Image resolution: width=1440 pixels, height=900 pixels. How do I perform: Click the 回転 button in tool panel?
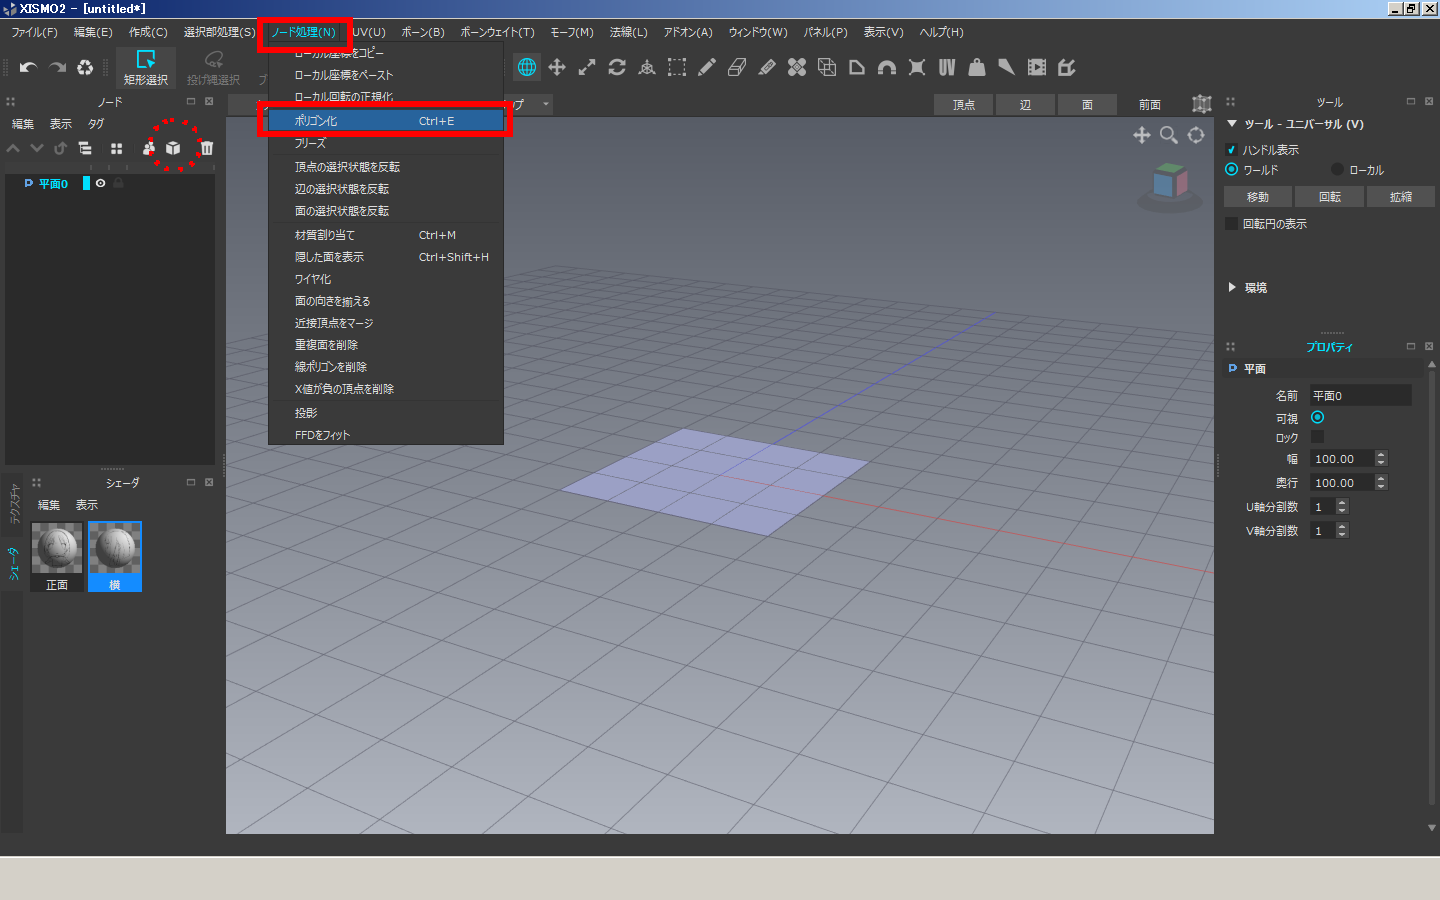click(x=1330, y=197)
